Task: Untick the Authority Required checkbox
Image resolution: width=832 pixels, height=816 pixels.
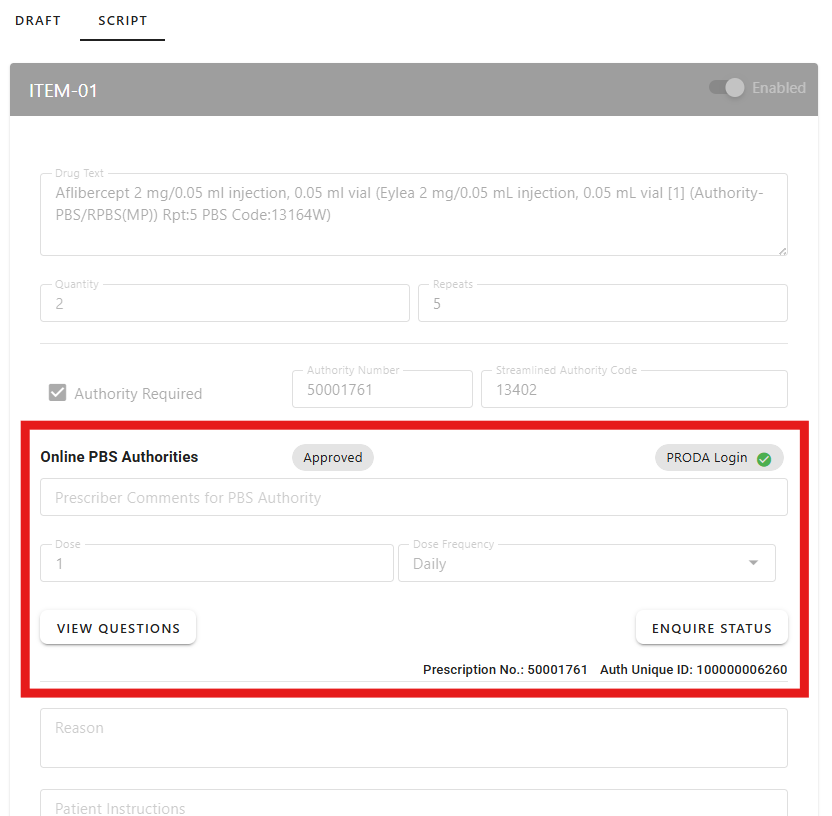Action: pyautogui.click(x=58, y=393)
